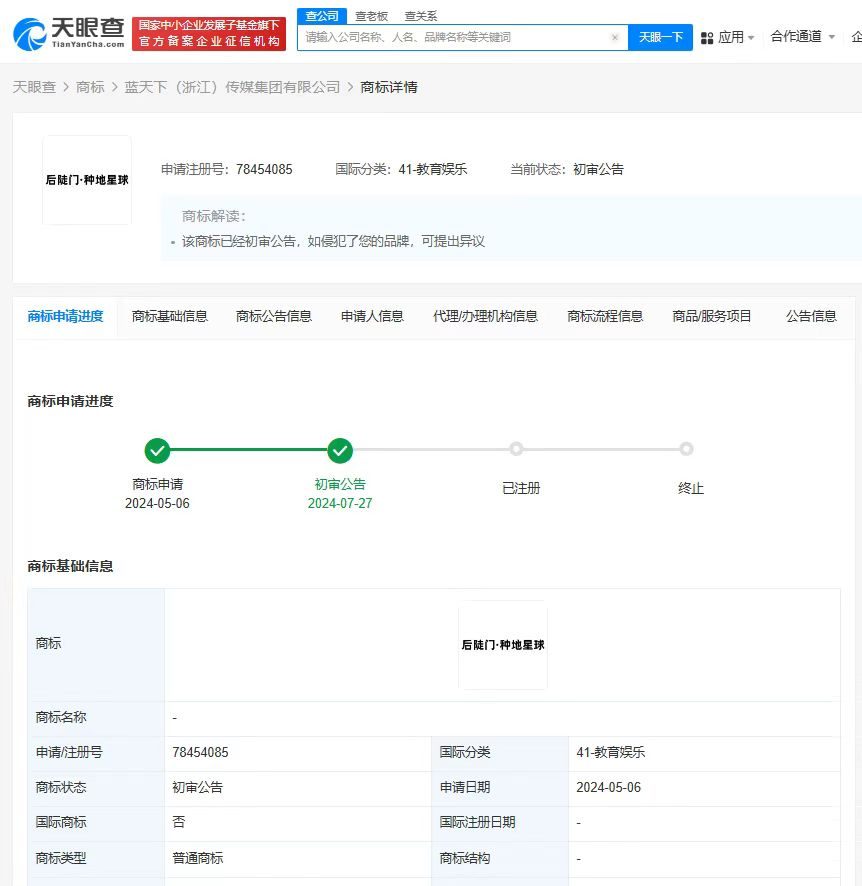Click the 天眼一下 search button
862x886 pixels.
660,37
